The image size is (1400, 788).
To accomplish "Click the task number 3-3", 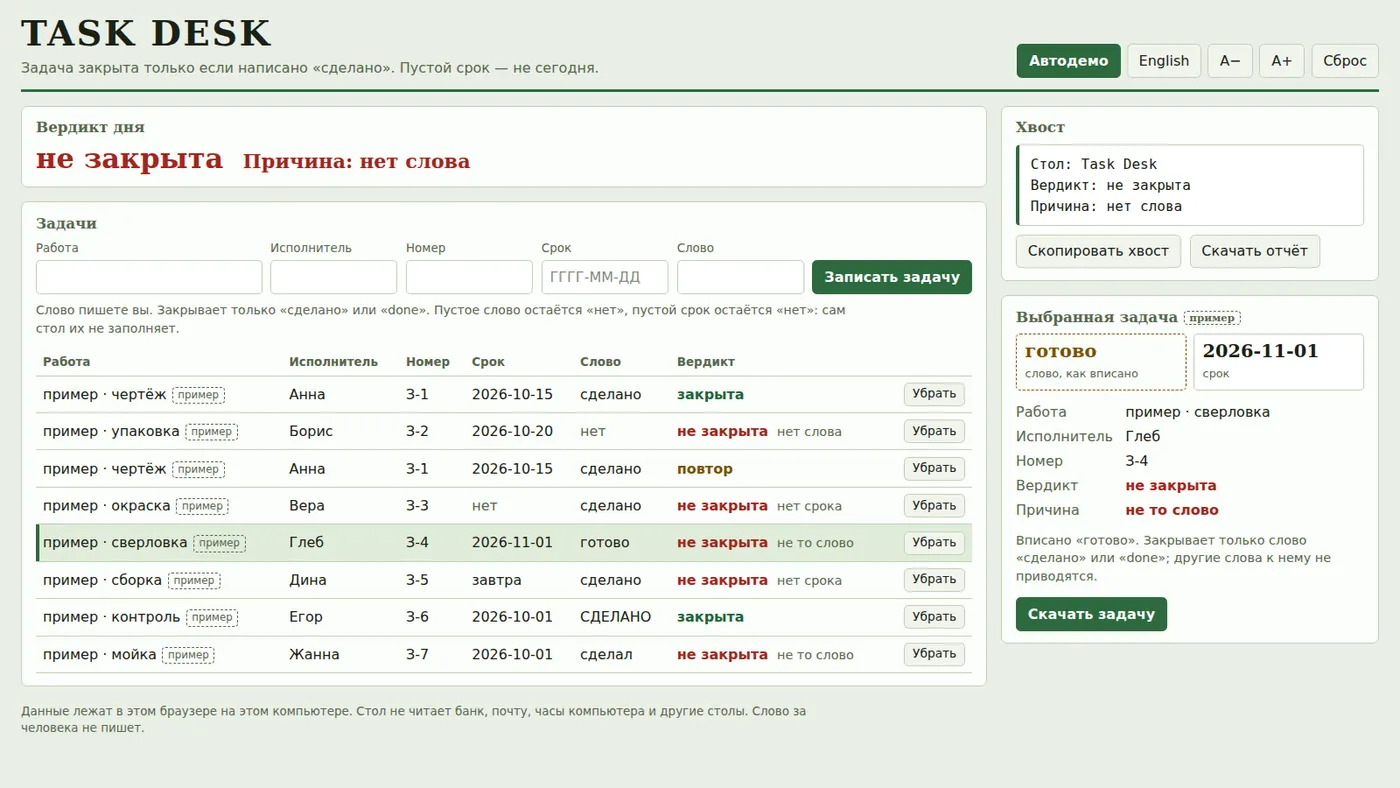I will [417, 506].
